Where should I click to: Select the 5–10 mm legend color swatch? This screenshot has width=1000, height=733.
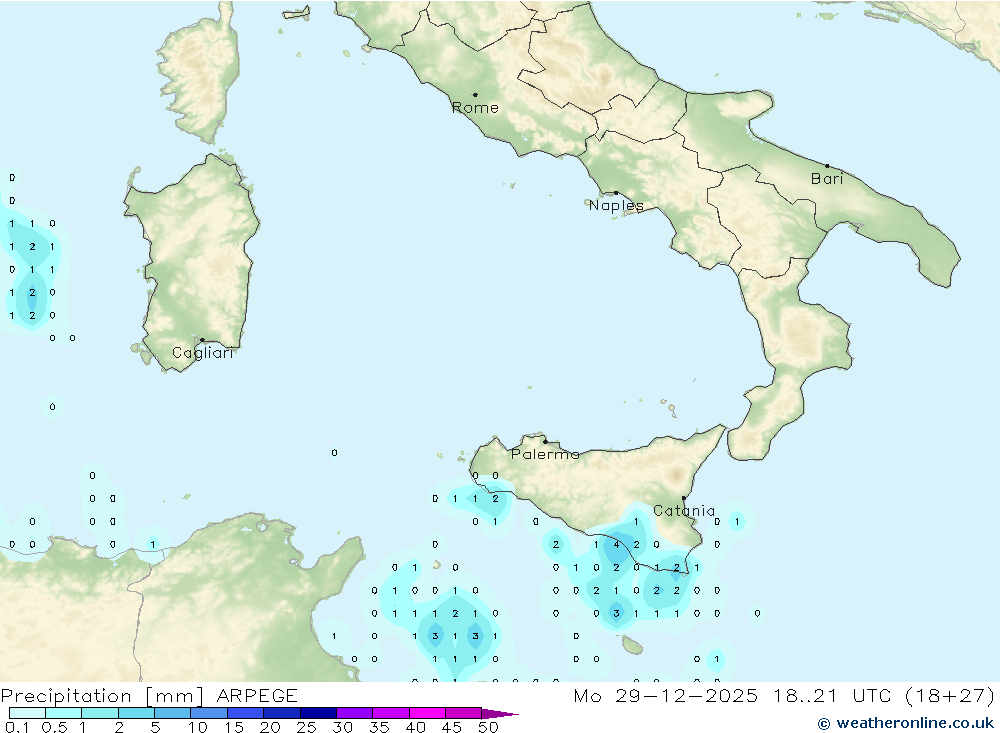pyautogui.click(x=173, y=713)
